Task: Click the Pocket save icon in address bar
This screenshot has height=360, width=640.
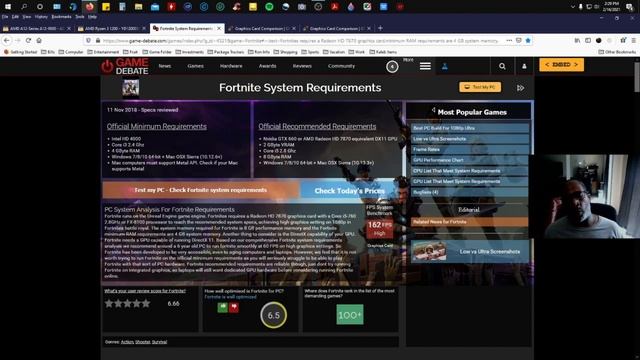Action: click(518, 40)
